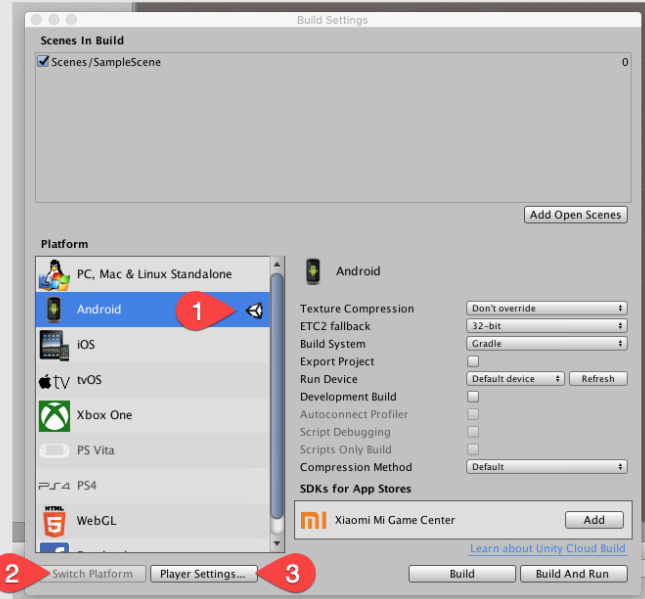The height and width of the screenshot is (599, 645).
Task: Click the platform list scroll down arrow
Action: (x=277, y=543)
